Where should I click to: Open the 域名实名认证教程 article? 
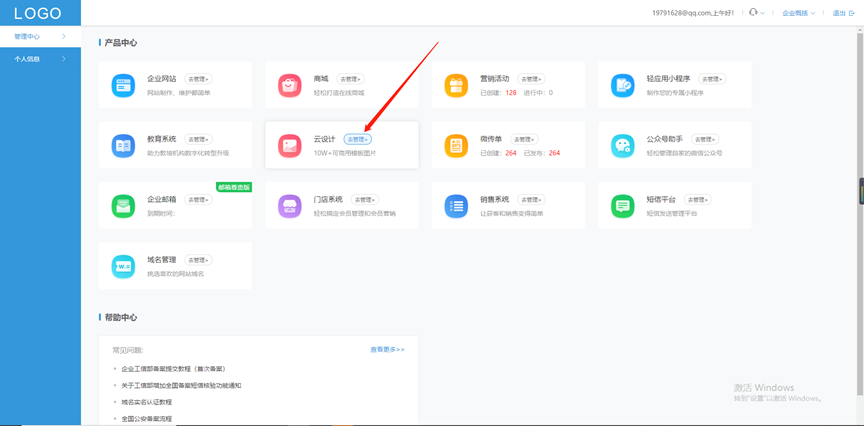[x=147, y=402]
